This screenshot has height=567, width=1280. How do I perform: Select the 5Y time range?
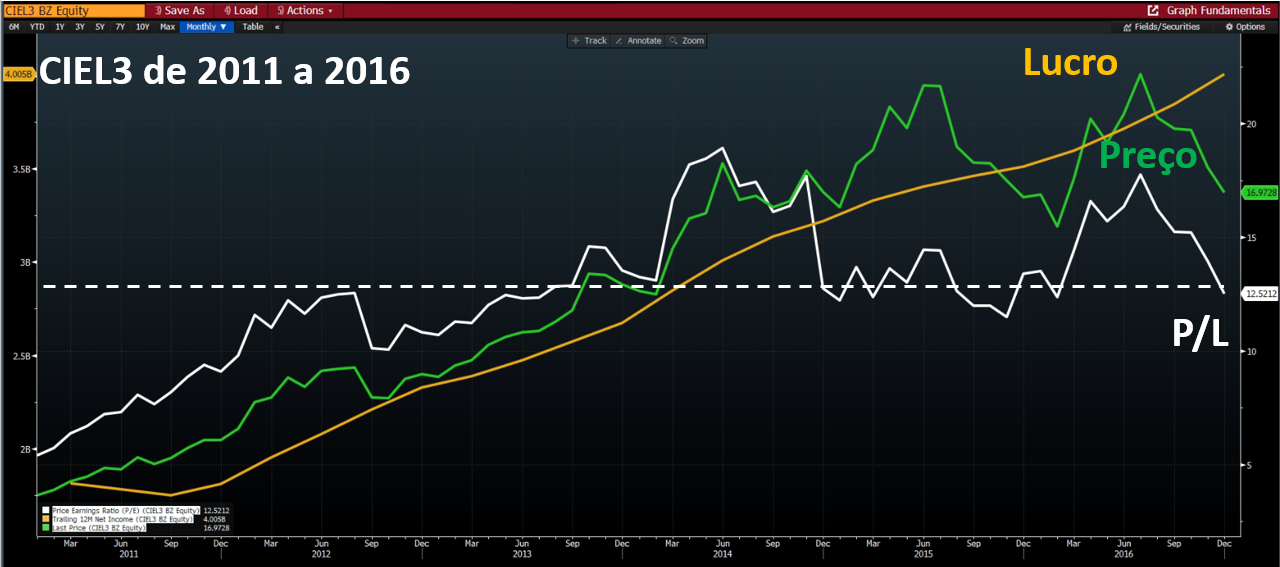100,27
